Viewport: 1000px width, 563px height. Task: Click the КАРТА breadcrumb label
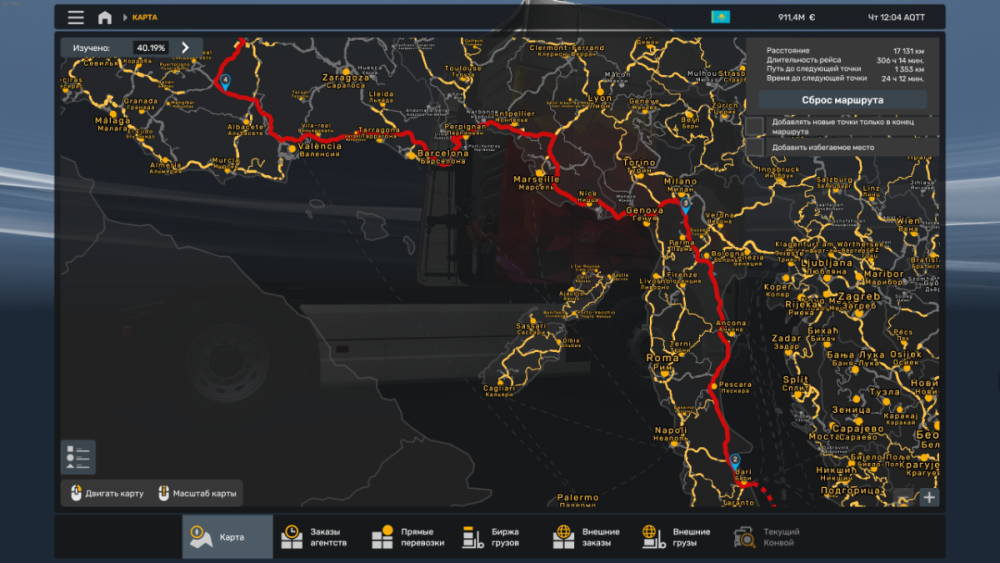pyautogui.click(x=145, y=17)
